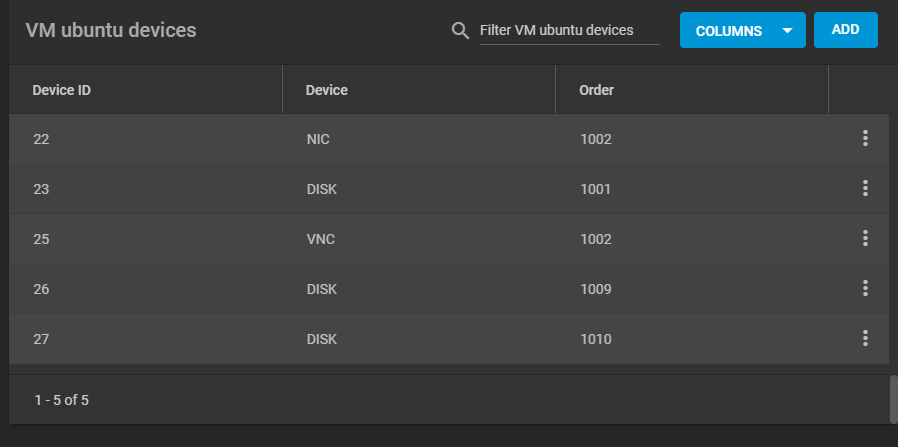
Task: Click the vertical scrollbar thumb
Action: [893, 399]
